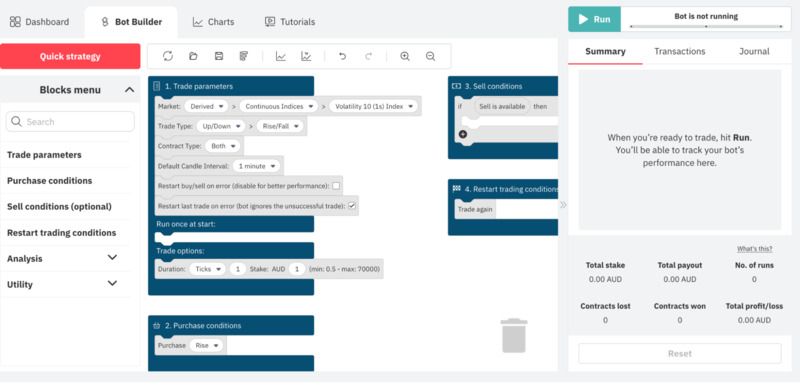Viewport: 800px width, 385px height.
Task: Click the Contracts won label
Action: tap(680, 306)
